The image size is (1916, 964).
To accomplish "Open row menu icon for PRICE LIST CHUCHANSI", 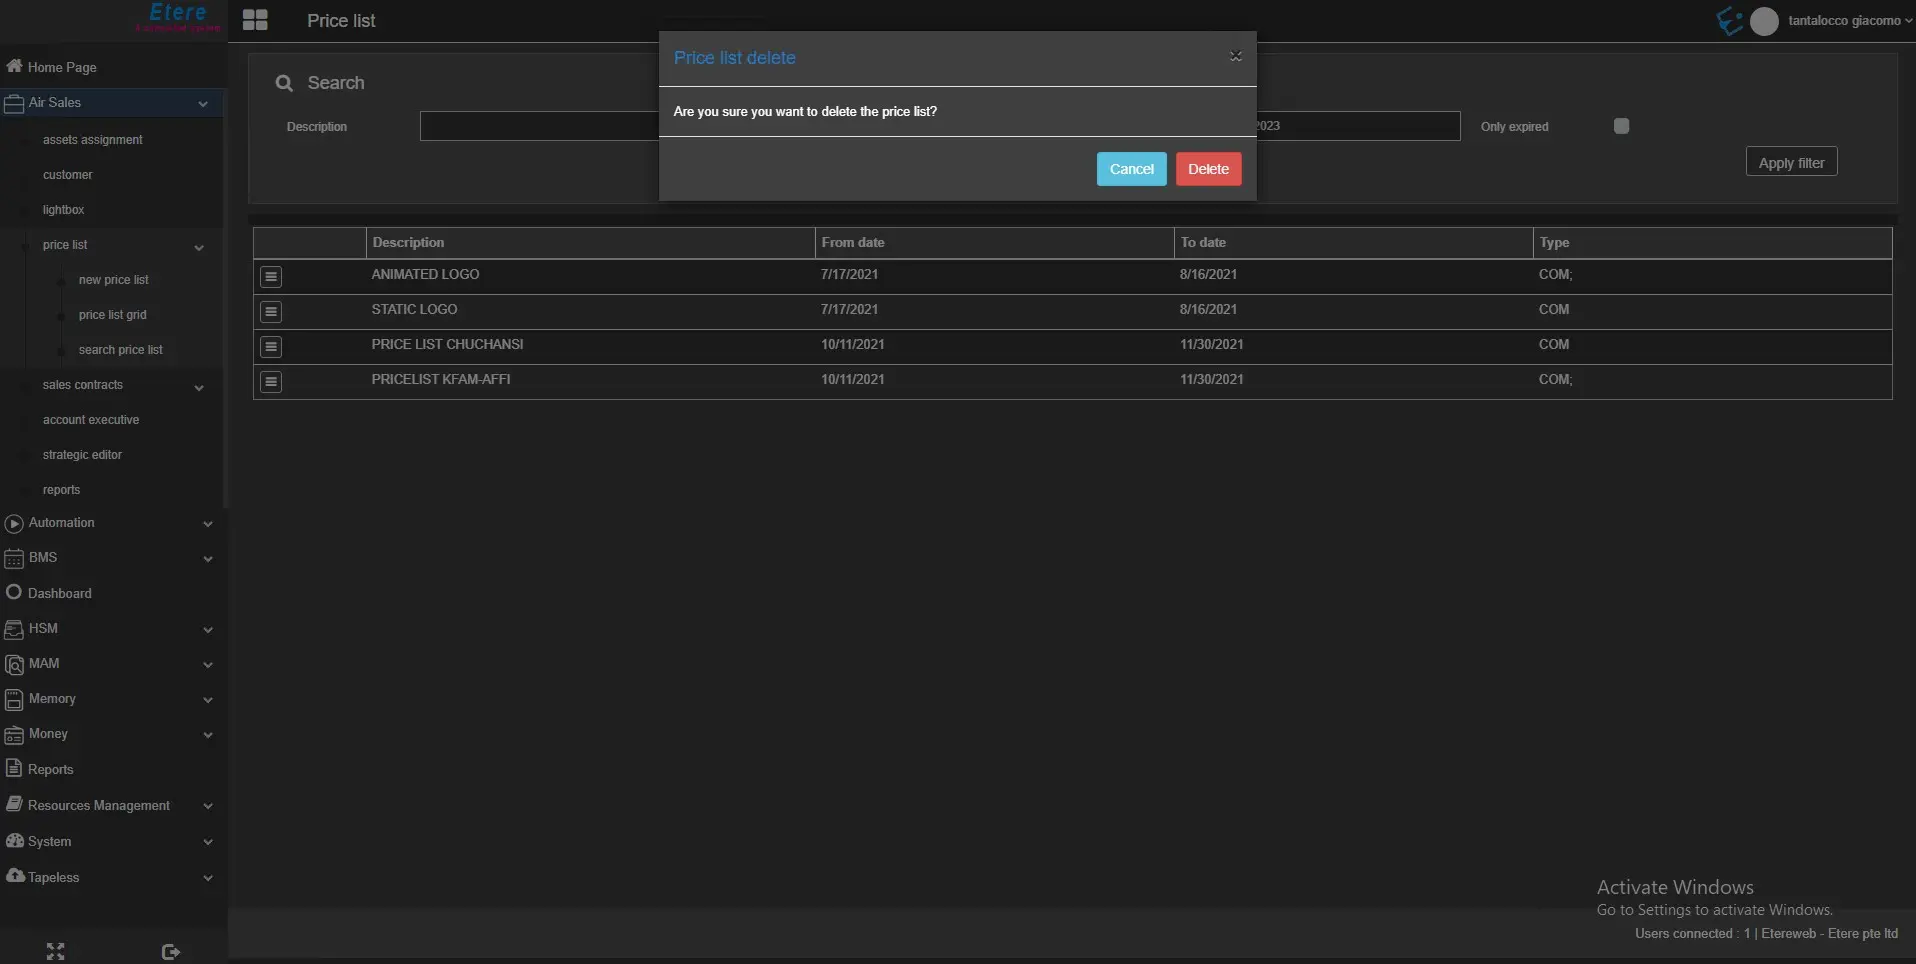I will point(271,346).
